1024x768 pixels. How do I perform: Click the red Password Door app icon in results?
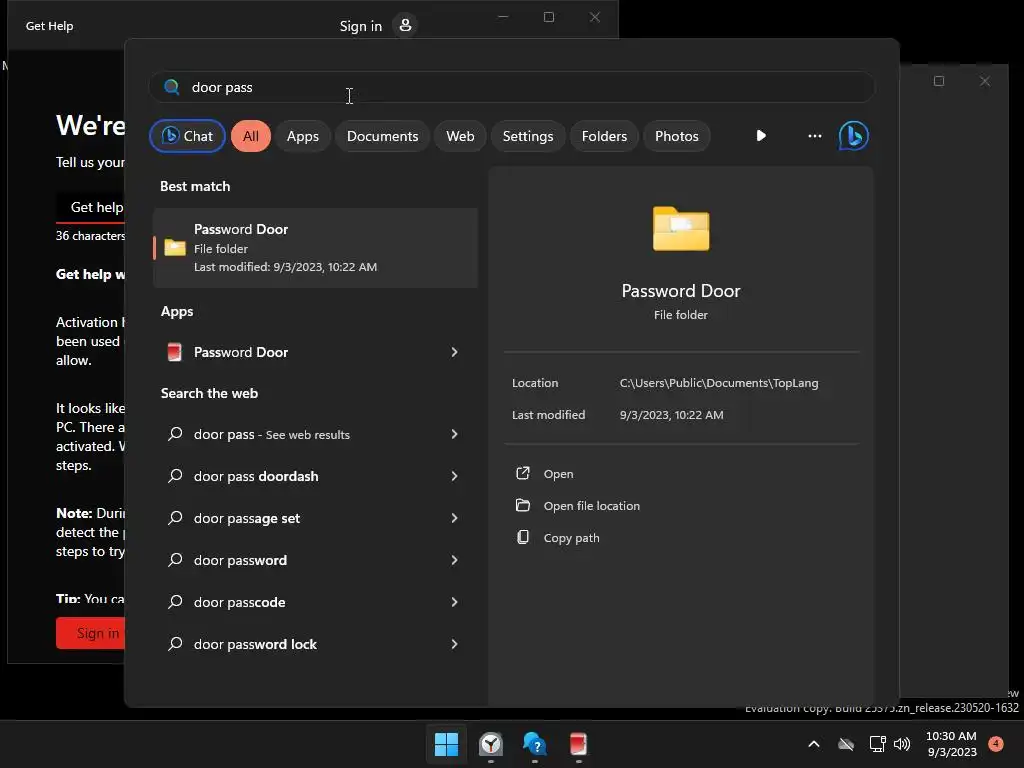pyautogui.click(x=174, y=352)
